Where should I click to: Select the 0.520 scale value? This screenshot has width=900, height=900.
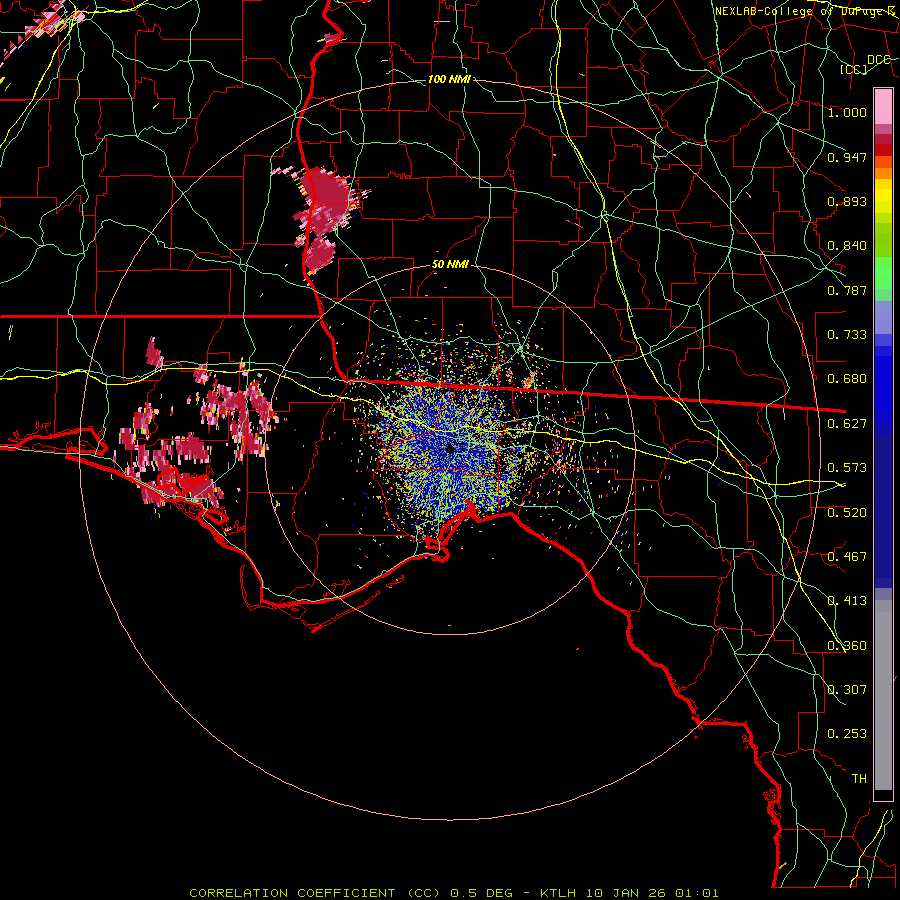(x=847, y=513)
